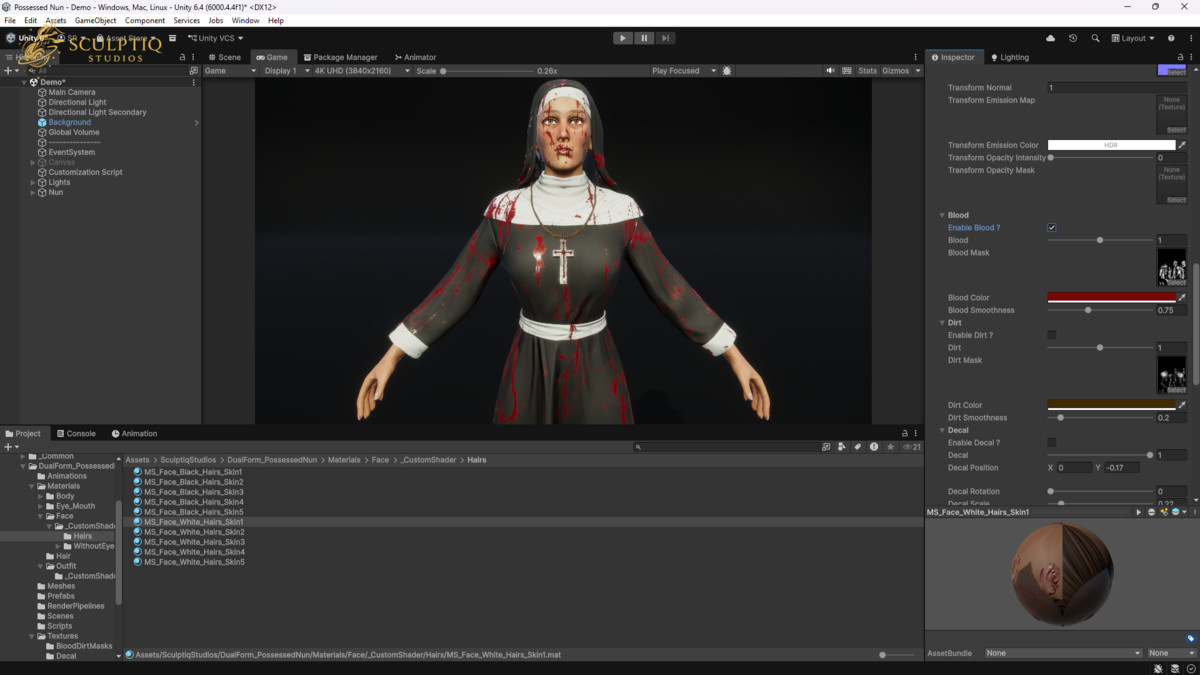Adjust the Blood Smoothness slider
This screenshot has height=675, width=1200.
(x=1100, y=310)
